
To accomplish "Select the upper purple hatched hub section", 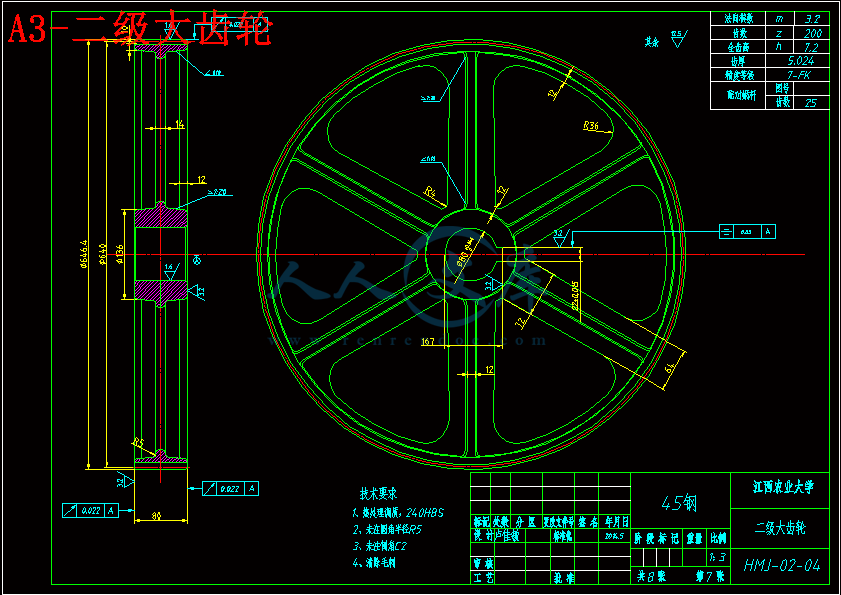I will 160,218.
